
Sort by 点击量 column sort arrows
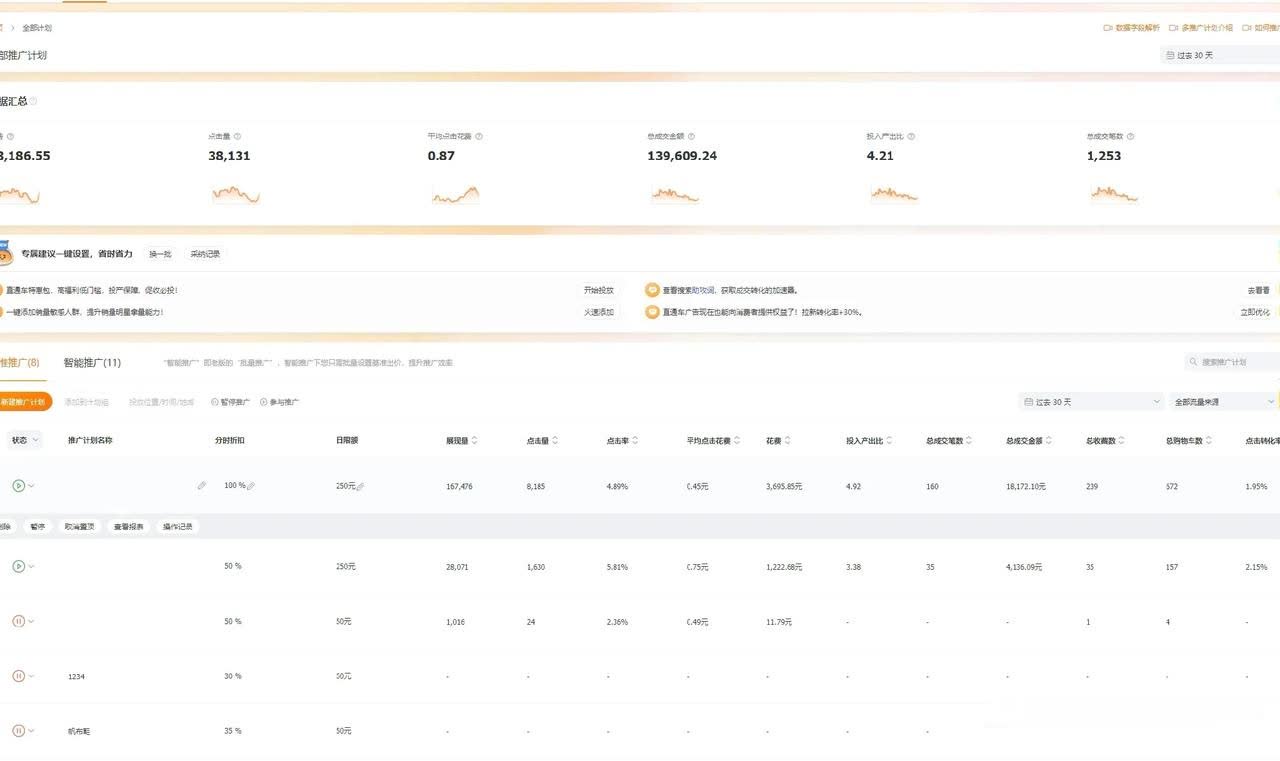click(555, 440)
